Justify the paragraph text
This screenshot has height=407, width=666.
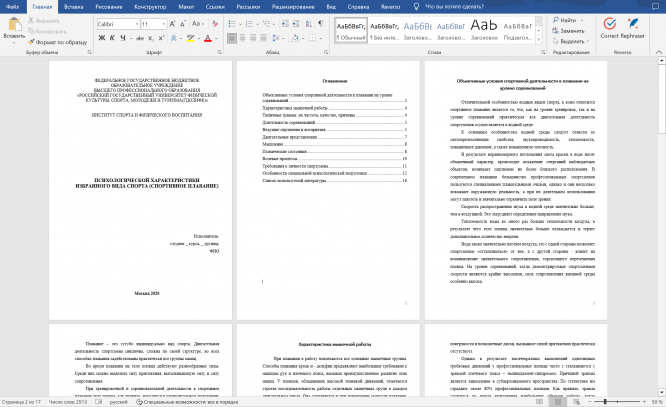(x=263, y=38)
